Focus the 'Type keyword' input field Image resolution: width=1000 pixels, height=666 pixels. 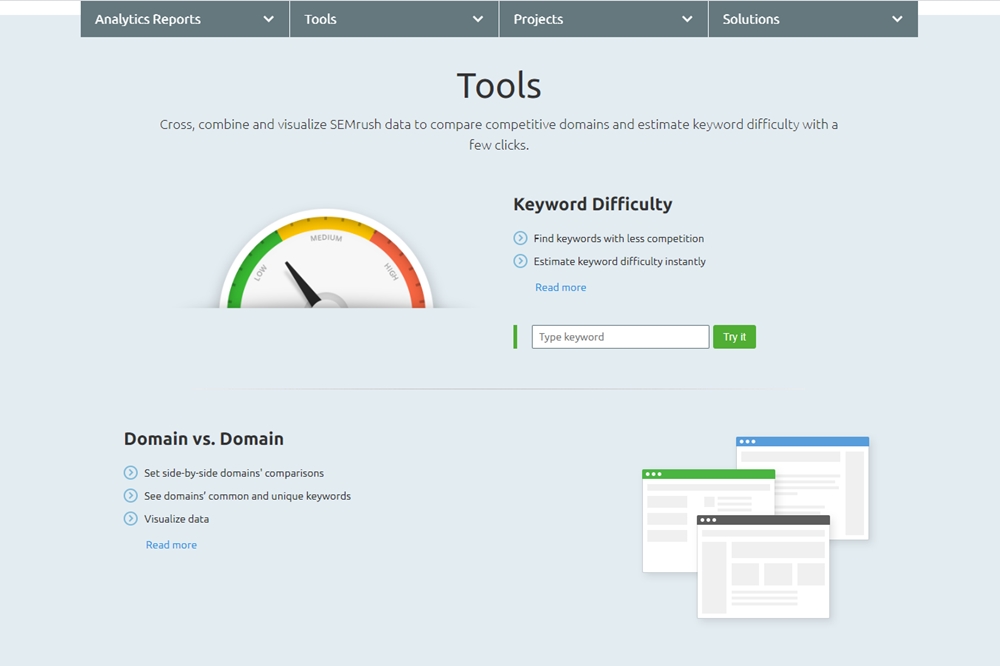click(620, 337)
